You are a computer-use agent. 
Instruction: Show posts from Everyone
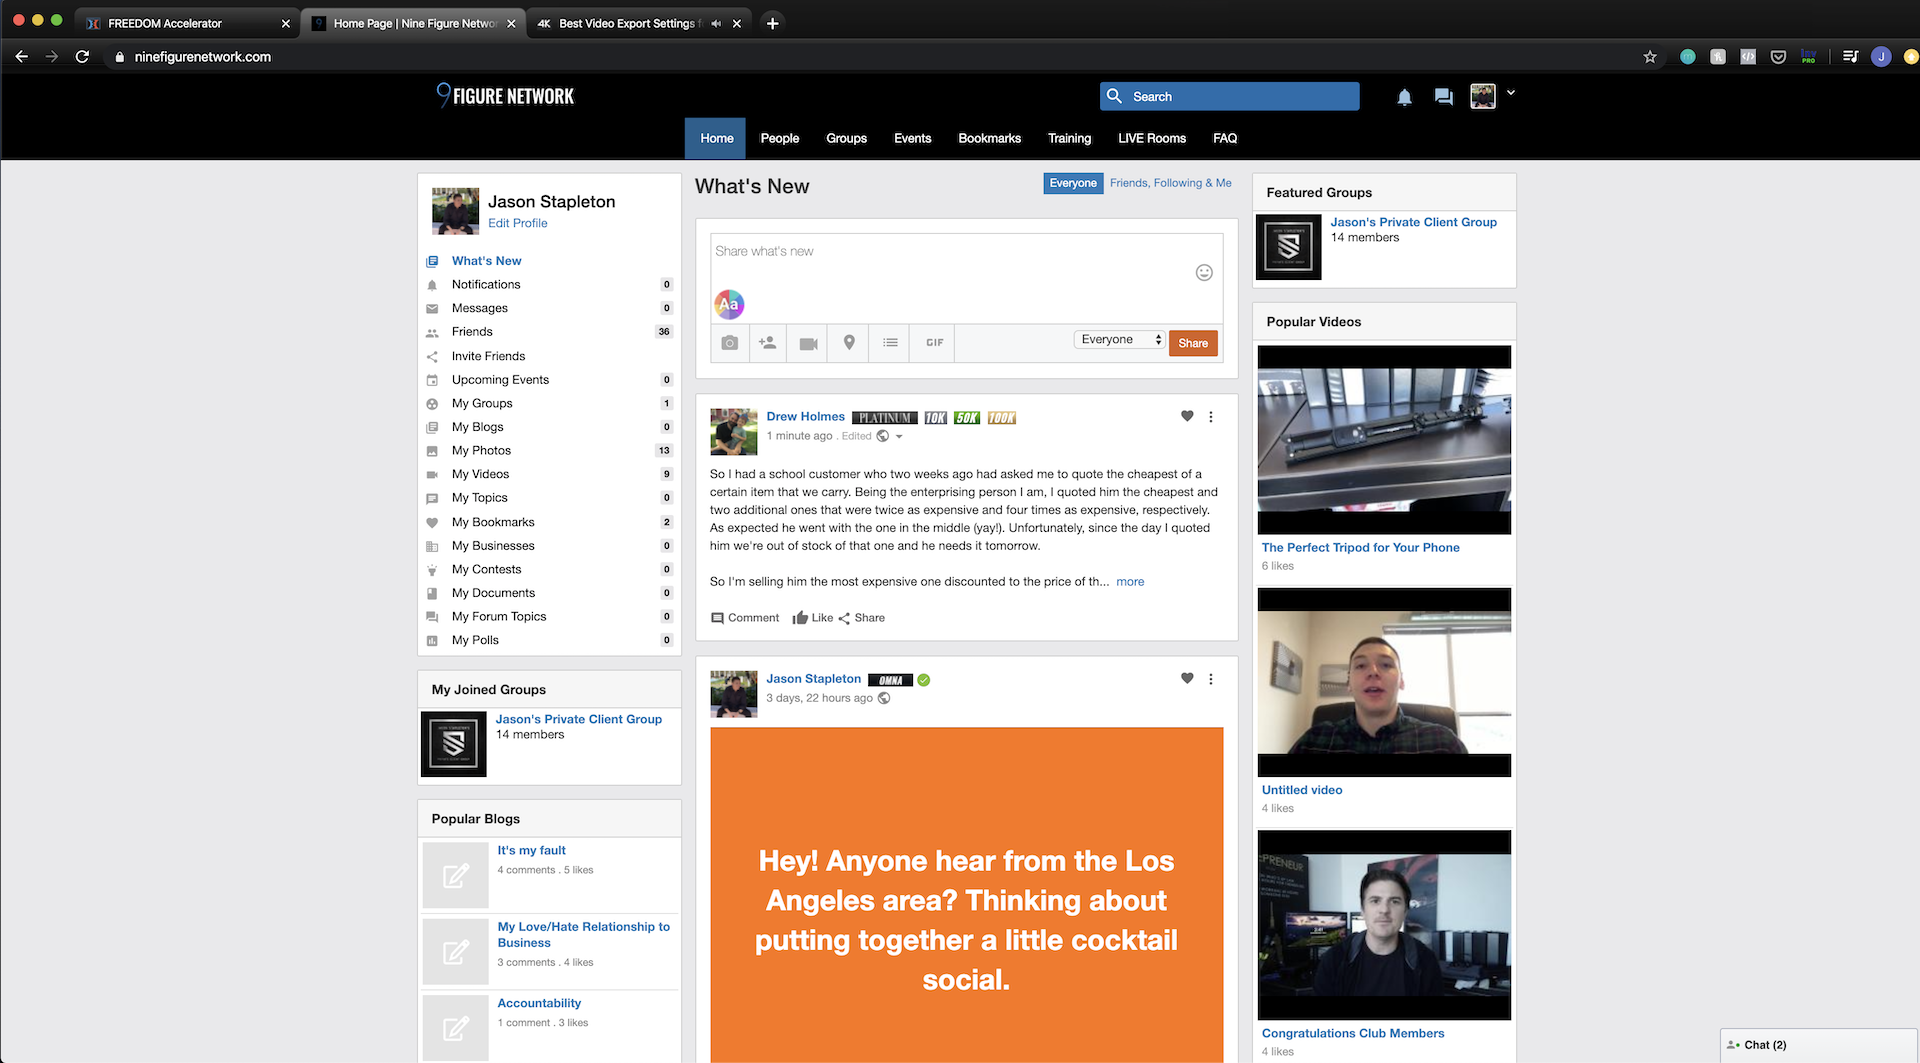[x=1073, y=183]
